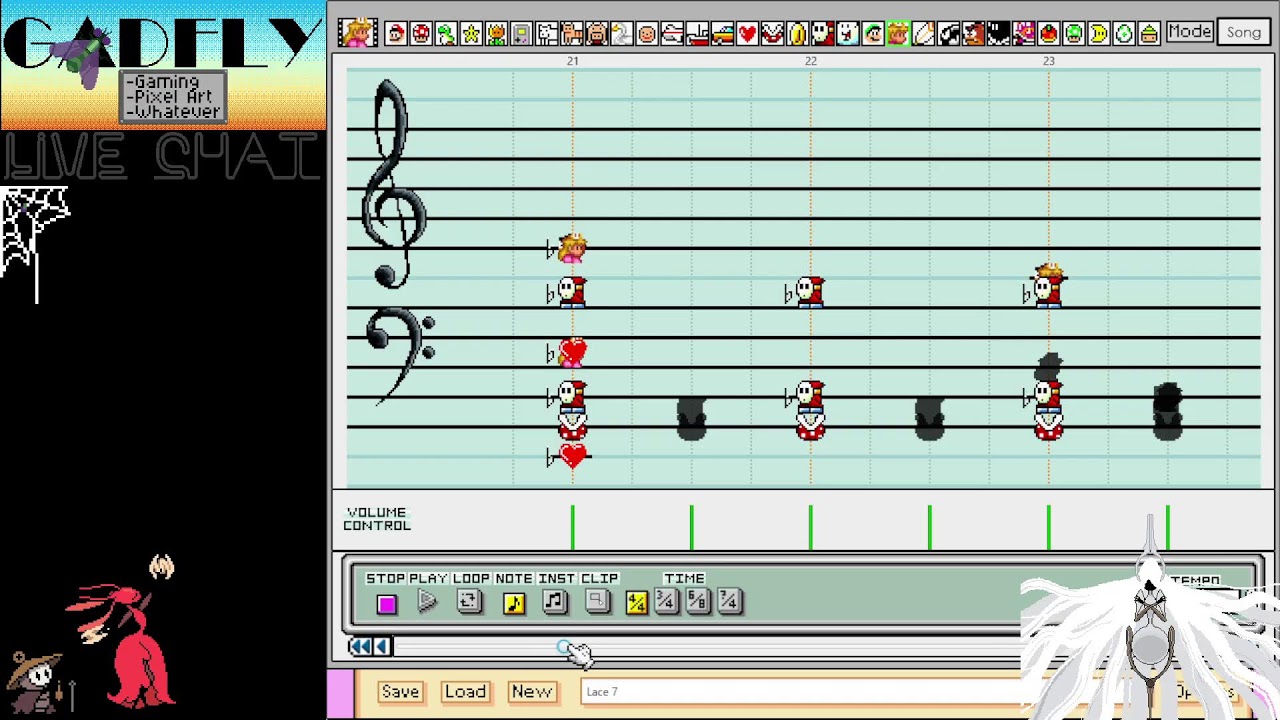Screen dimensions: 1280x720
Task: Select the Mario instrument icon
Action: point(396,33)
